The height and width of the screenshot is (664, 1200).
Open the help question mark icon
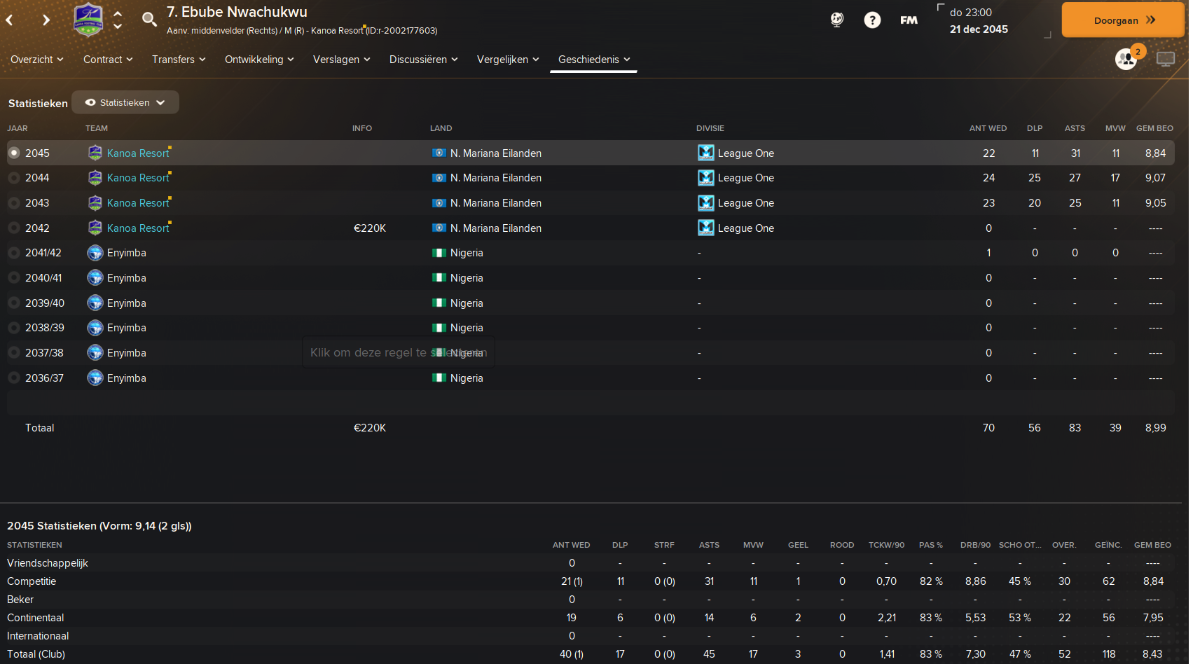tap(872, 19)
